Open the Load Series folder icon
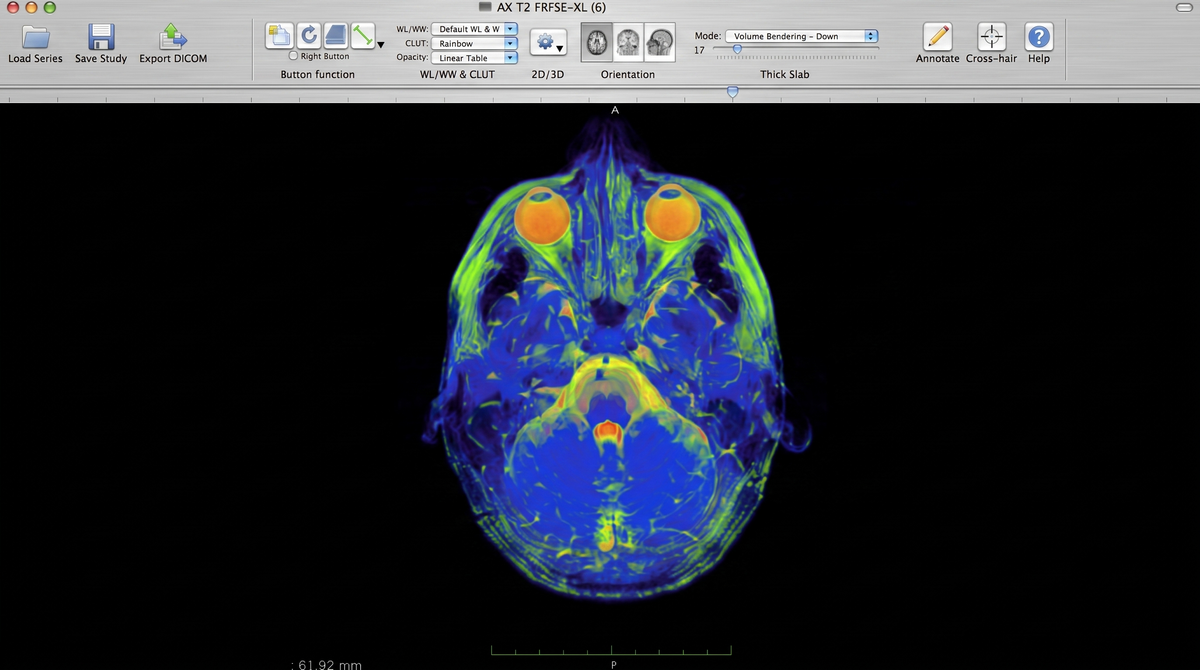This screenshot has width=1200, height=670. click(36, 37)
